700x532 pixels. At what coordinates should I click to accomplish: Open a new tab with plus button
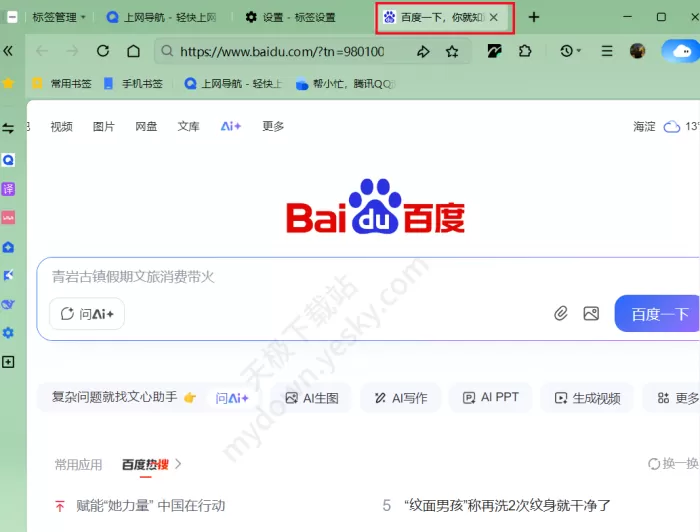point(533,17)
